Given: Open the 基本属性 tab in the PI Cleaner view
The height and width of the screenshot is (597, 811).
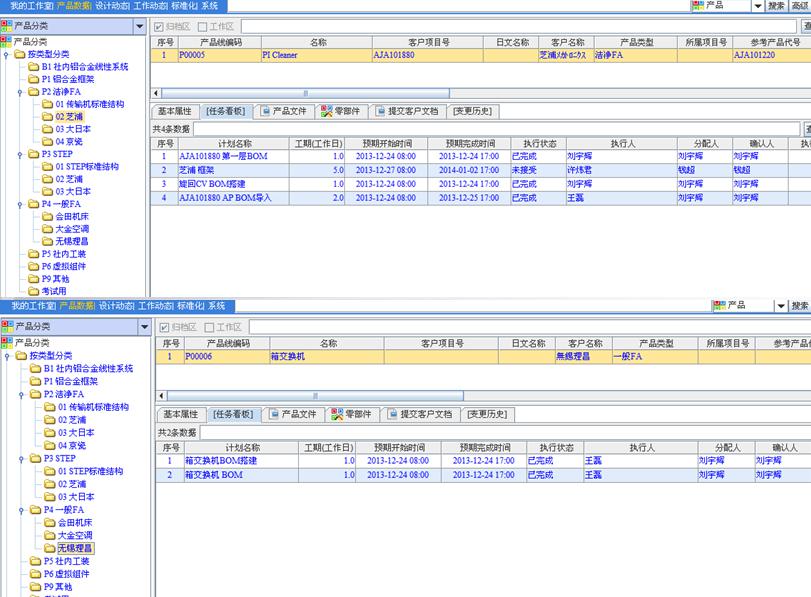Looking at the screenshot, I should [177, 112].
